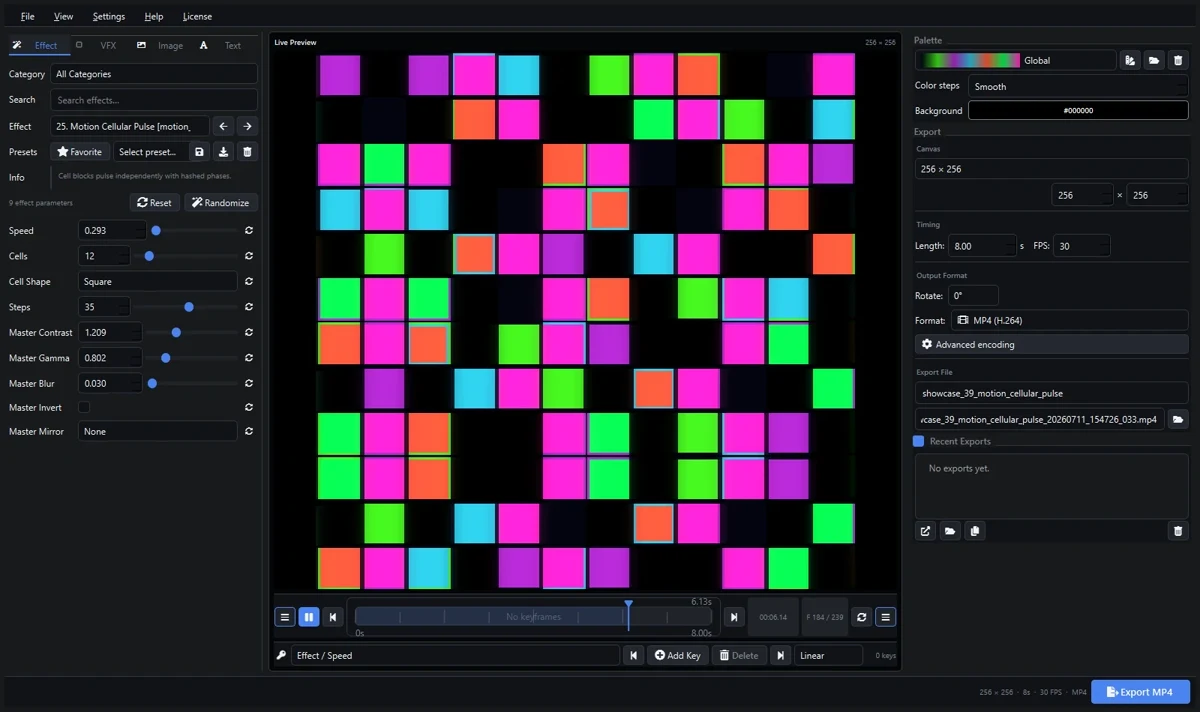Reset the Master Blur parameter with its refresh icon
Image resolution: width=1200 pixels, height=712 pixels.
click(x=249, y=383)
